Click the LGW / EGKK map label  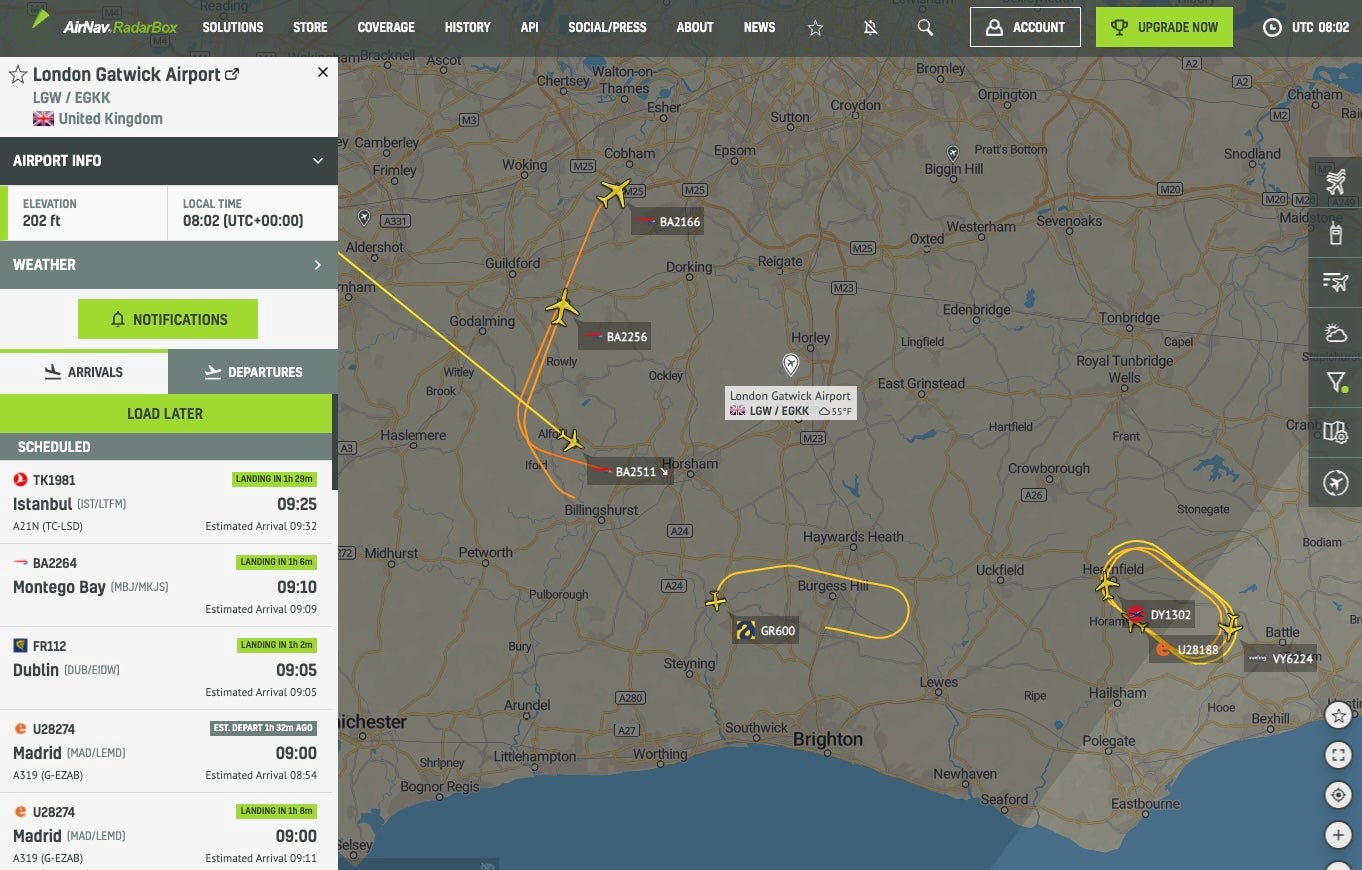tap(790, 404)
